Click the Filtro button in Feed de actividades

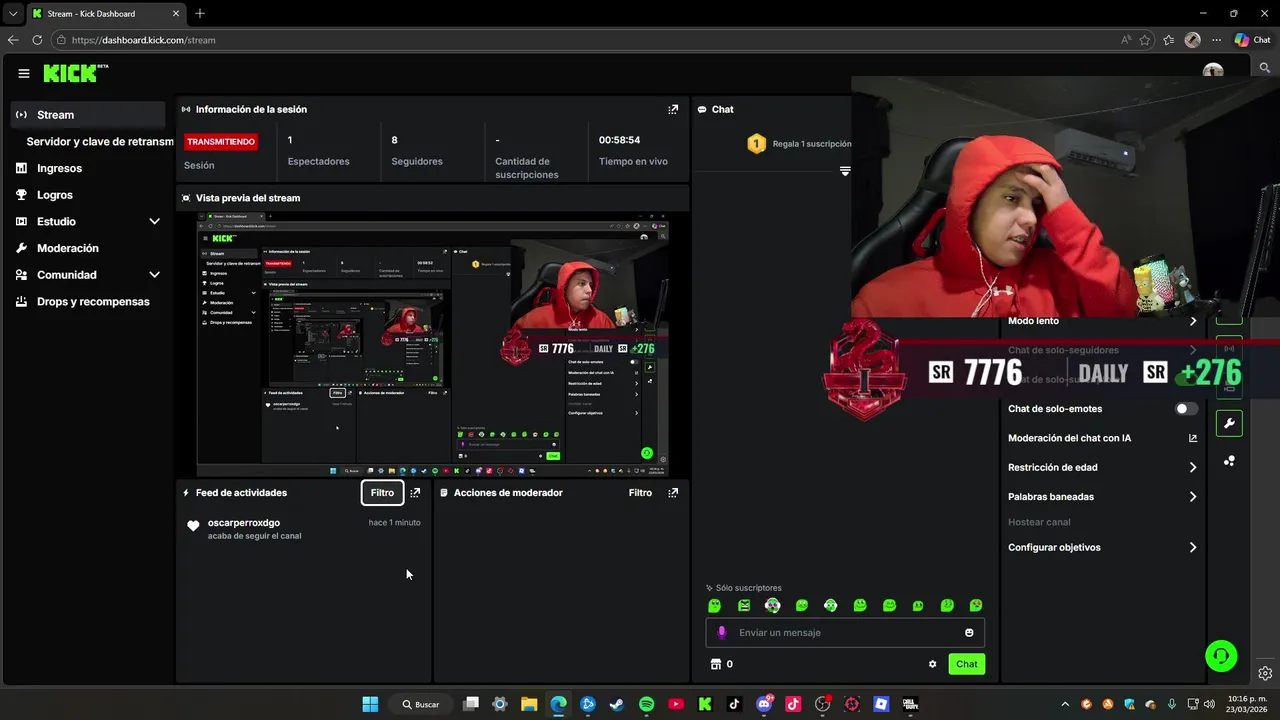[382, 492]
